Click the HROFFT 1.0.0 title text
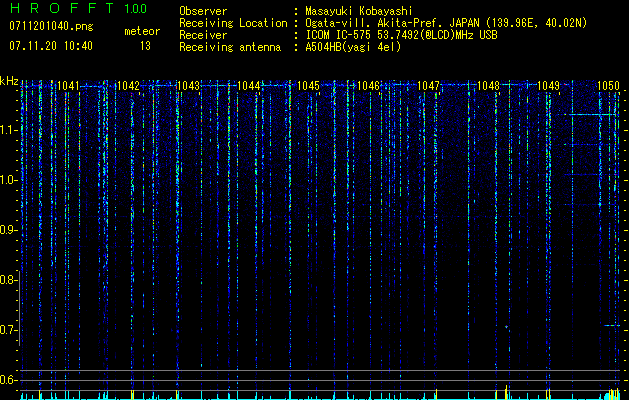Viewport: 629px width, 400px height. (x=78, y=8)
